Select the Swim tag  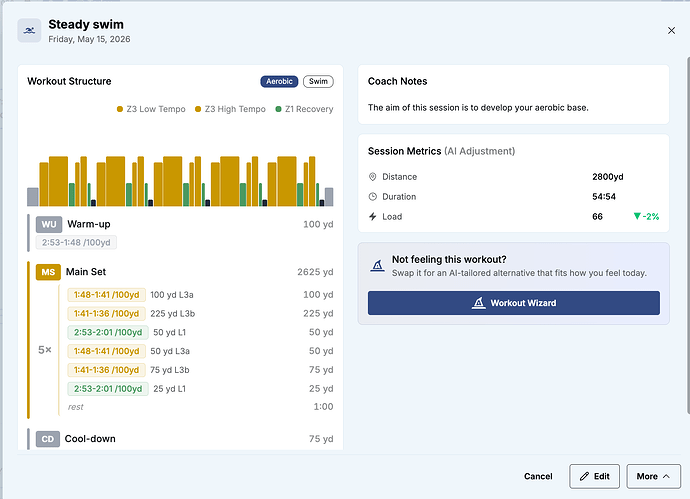coord(318,81)
